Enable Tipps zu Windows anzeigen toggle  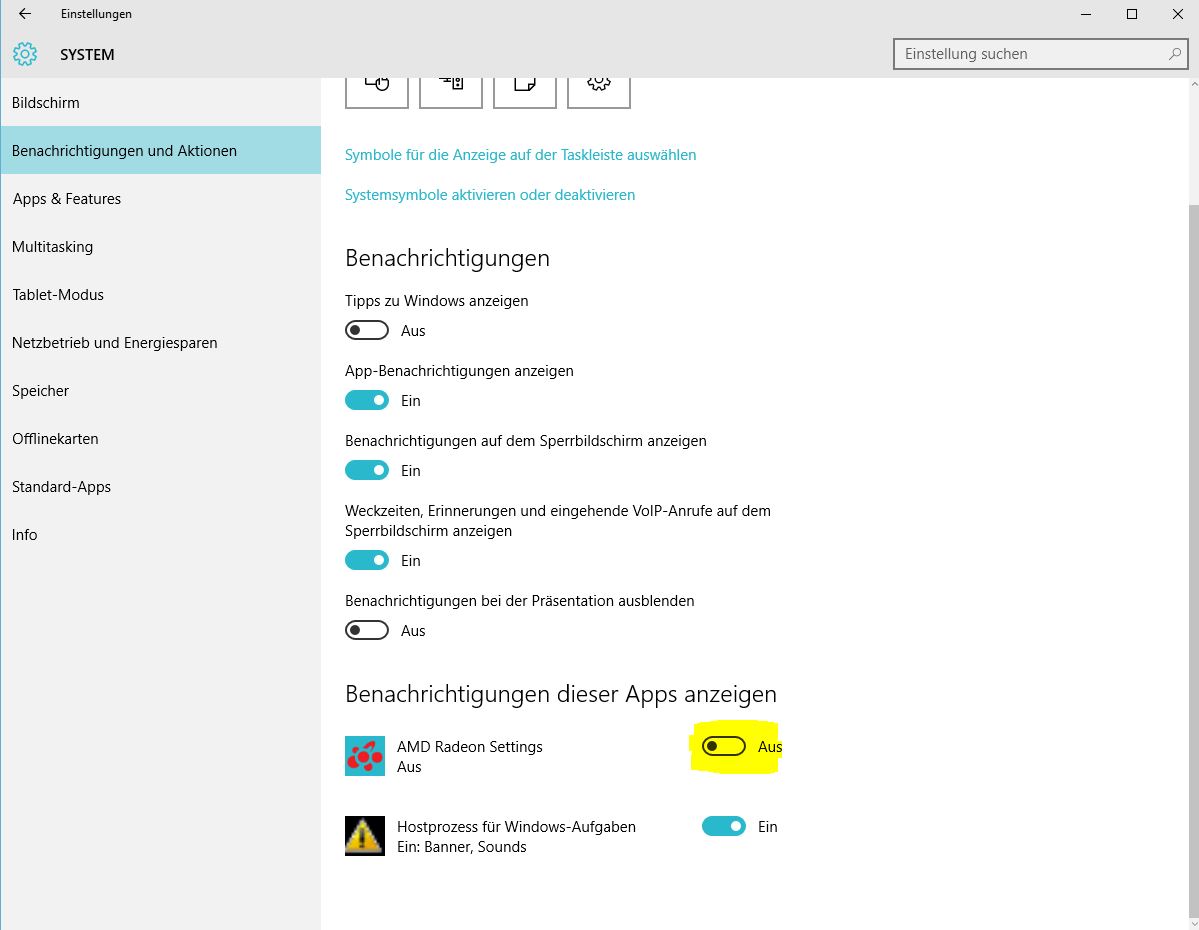point(367,330)
